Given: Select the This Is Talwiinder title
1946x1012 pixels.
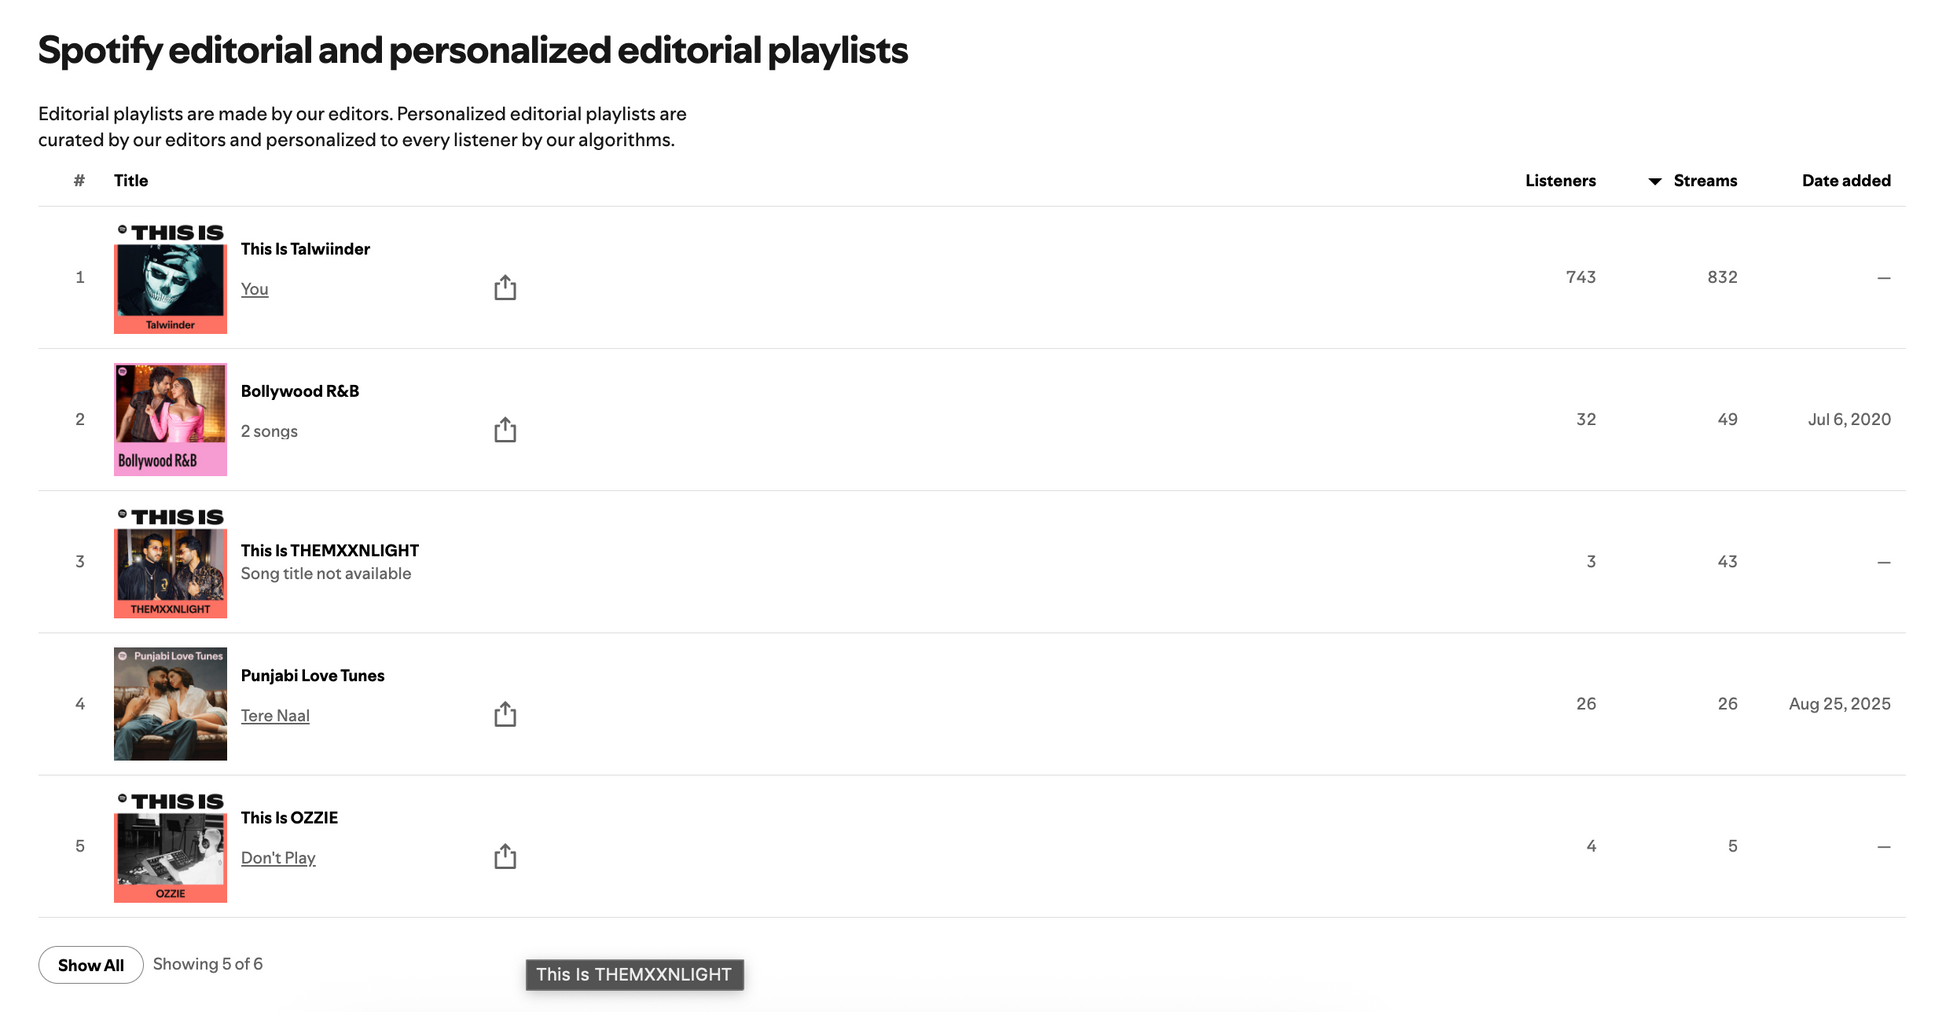Looking at the screenshot, I should coord(305,249).
